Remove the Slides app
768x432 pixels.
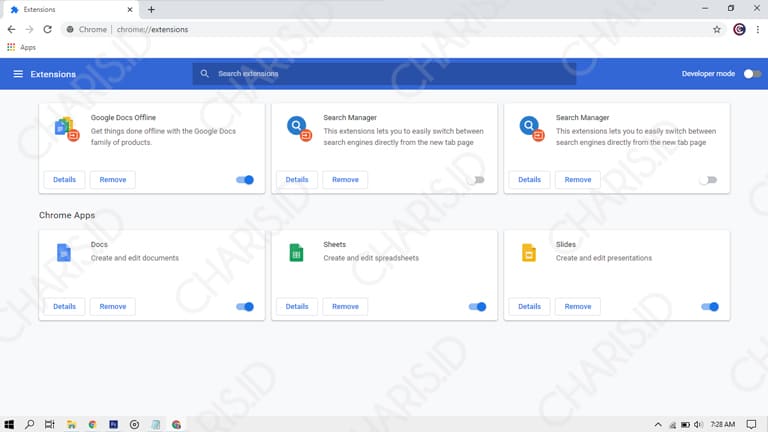578,307
